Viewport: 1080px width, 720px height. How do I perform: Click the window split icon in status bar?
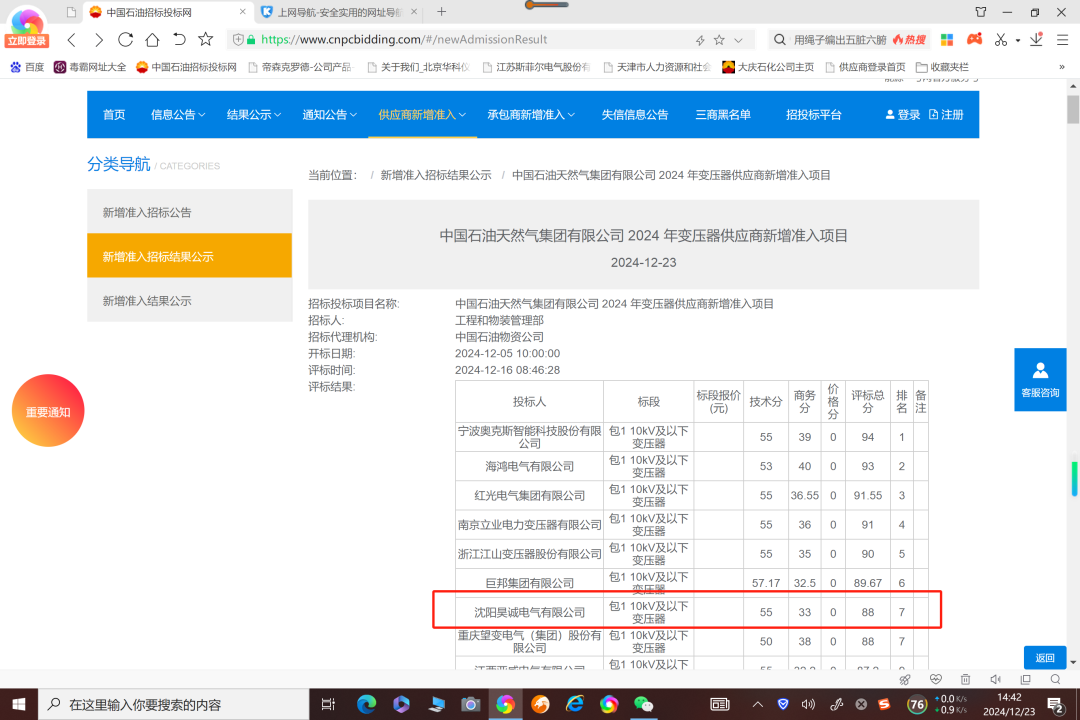pos(1026,679)
